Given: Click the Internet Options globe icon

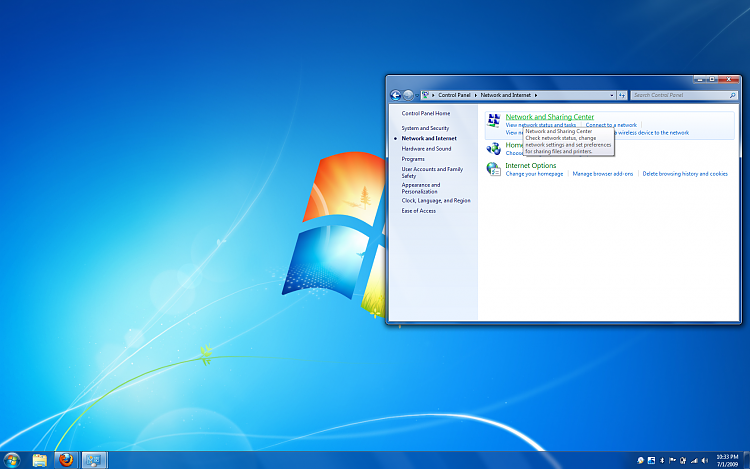Looking at the screenshot, I should pos(493,169).
